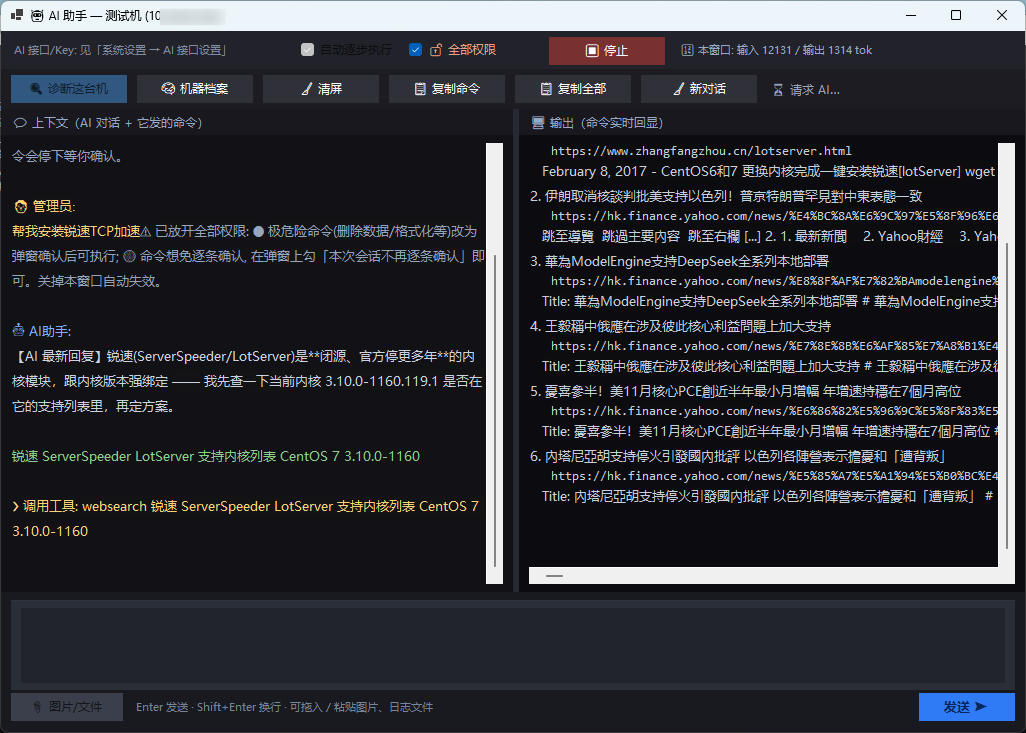This screenshot has width=1026, height=733.
Task: Expand the 调用工具 websearch chevron
Action: [x=16, y=507]
